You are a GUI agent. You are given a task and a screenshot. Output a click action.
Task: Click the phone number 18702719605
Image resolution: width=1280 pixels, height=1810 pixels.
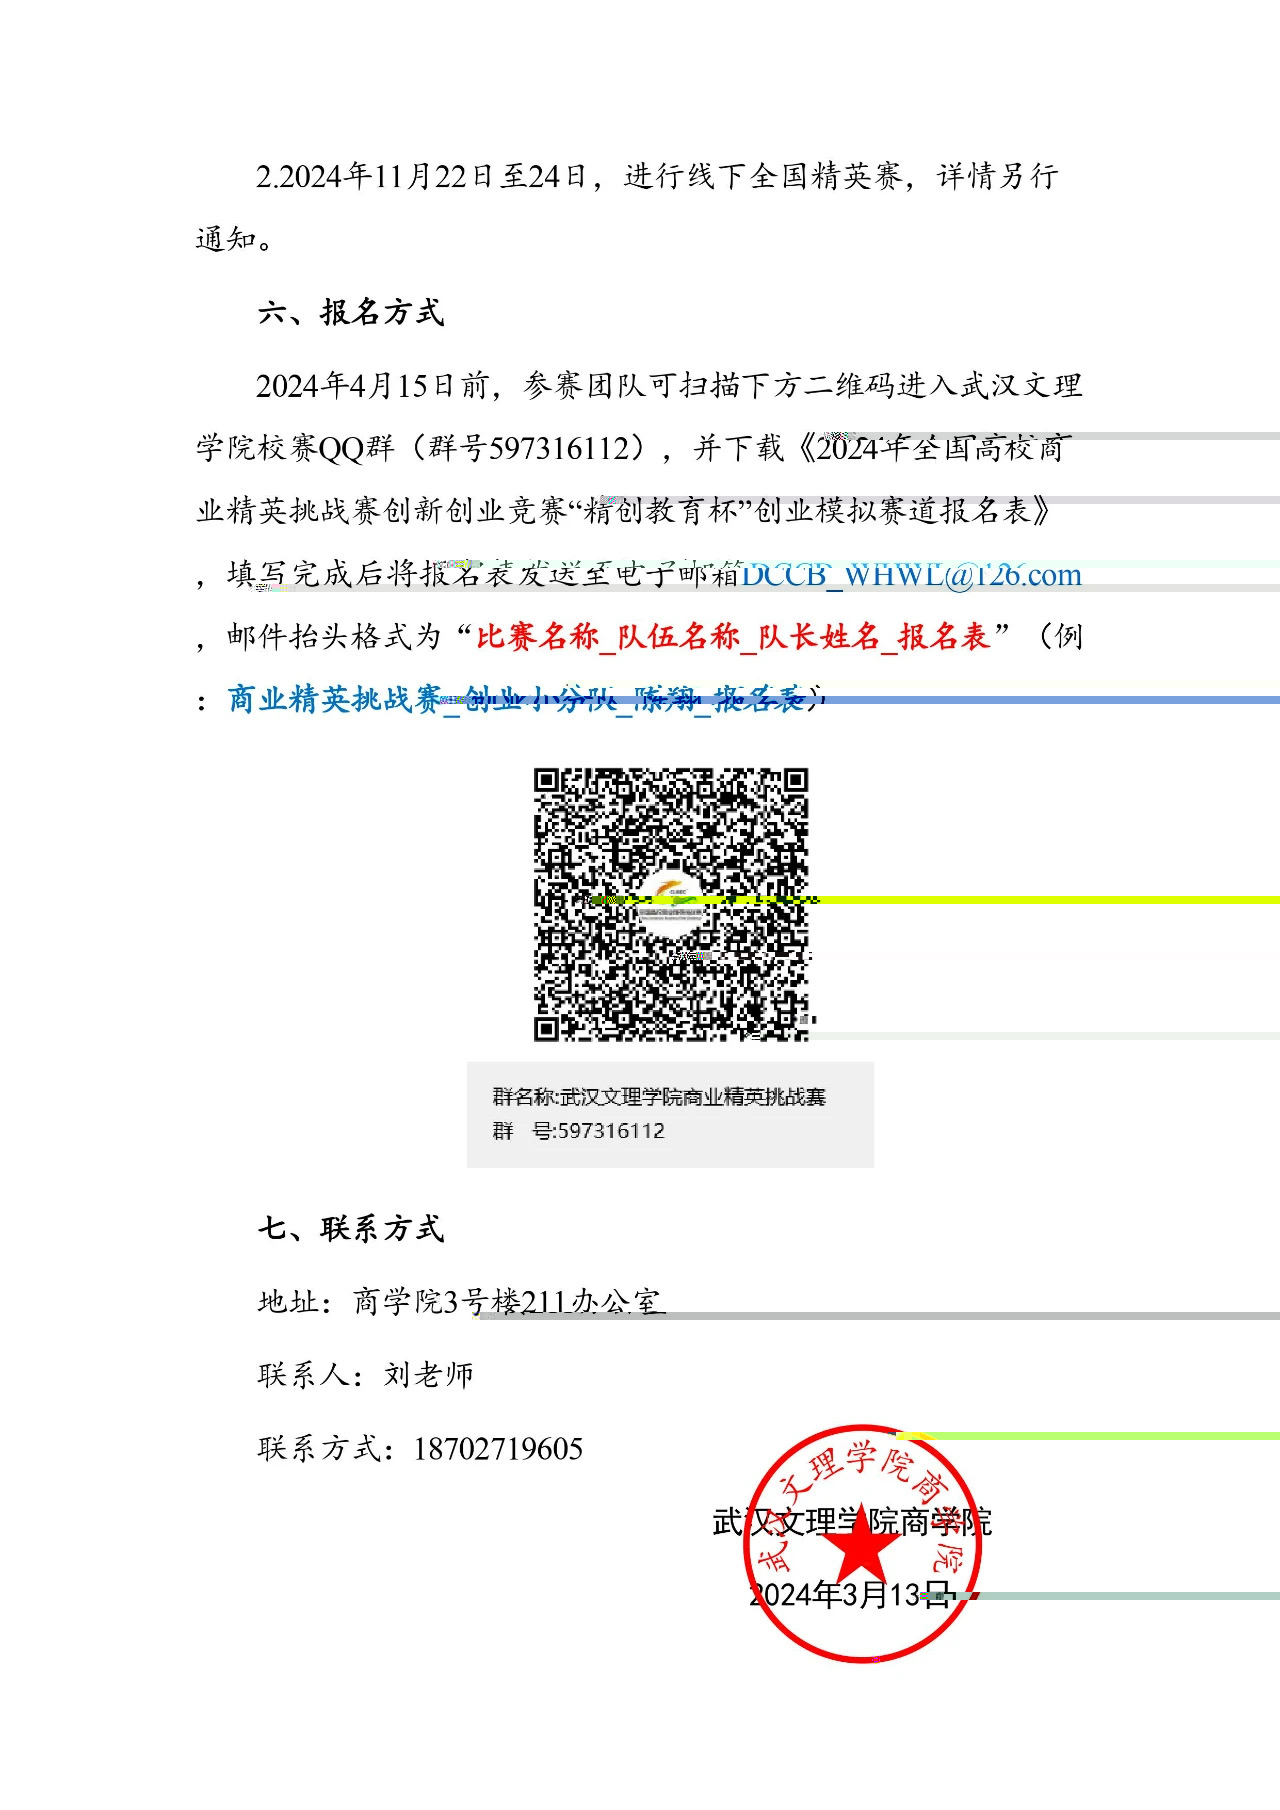[498, 1449]
